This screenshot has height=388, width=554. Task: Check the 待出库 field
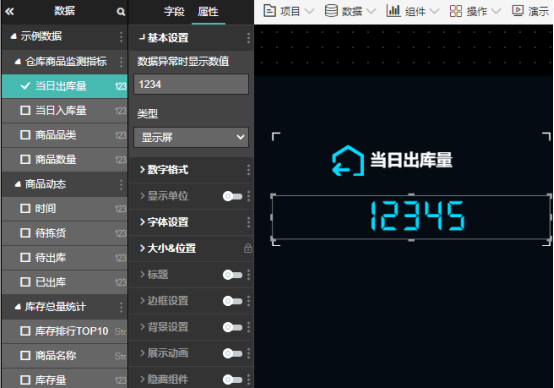[25, 258]
